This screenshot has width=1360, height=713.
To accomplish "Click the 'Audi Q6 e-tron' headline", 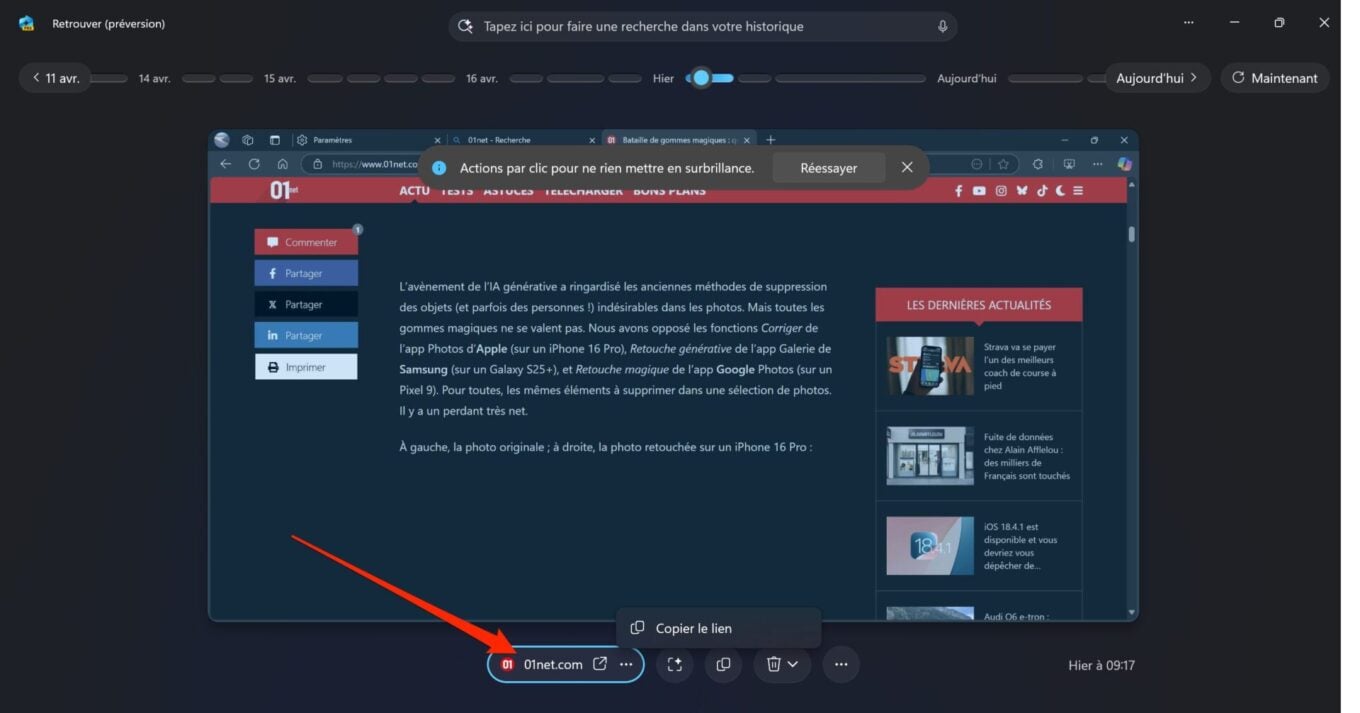I will click(1016, 616).
